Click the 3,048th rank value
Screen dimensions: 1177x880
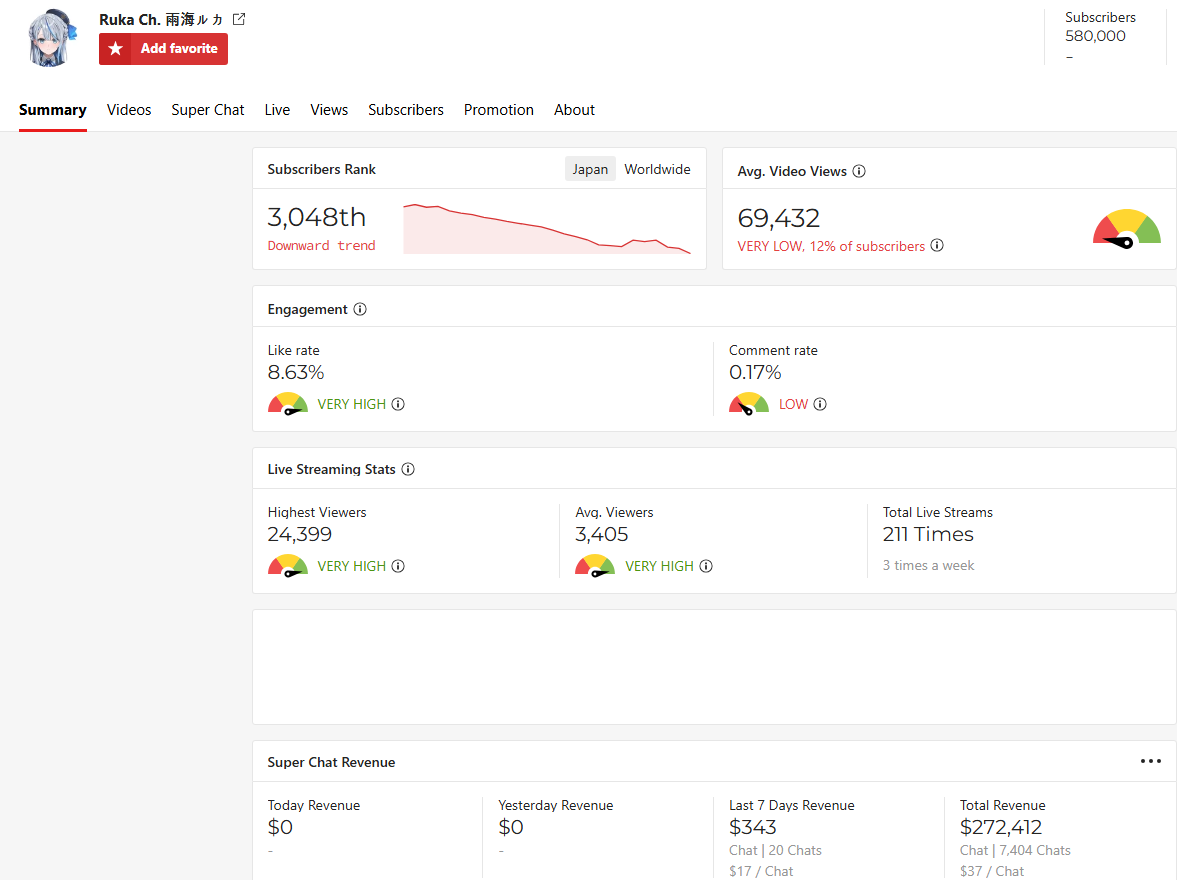tap(316, 218)
